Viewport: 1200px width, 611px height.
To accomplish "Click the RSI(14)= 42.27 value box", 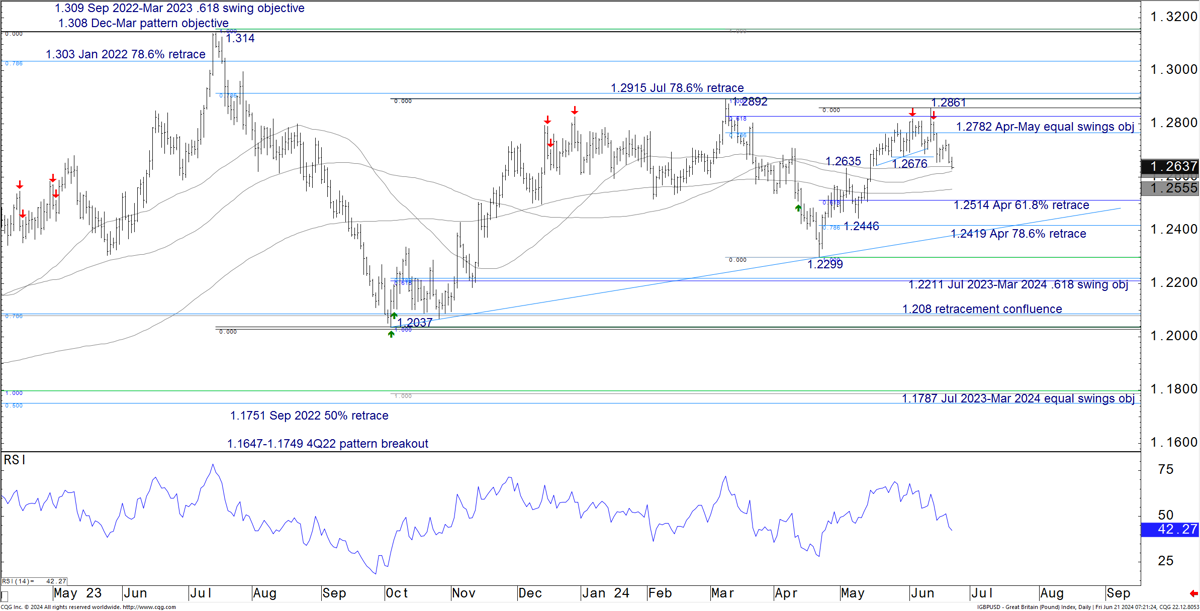I will tap(35, 581).
